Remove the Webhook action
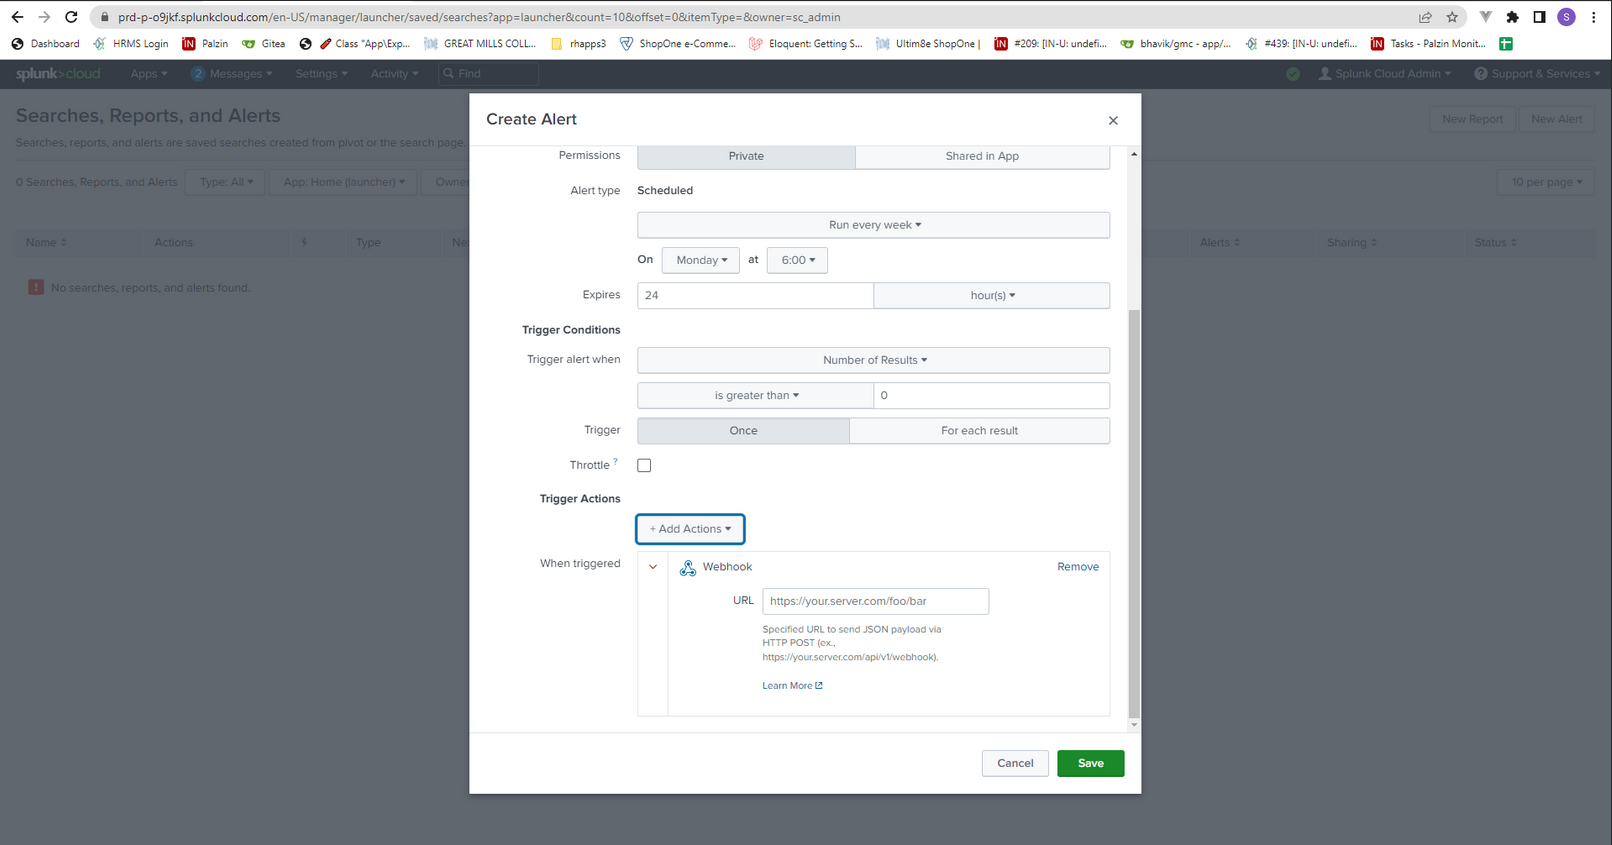This screenshot has height=845, width=1612. coord(1078,567)
